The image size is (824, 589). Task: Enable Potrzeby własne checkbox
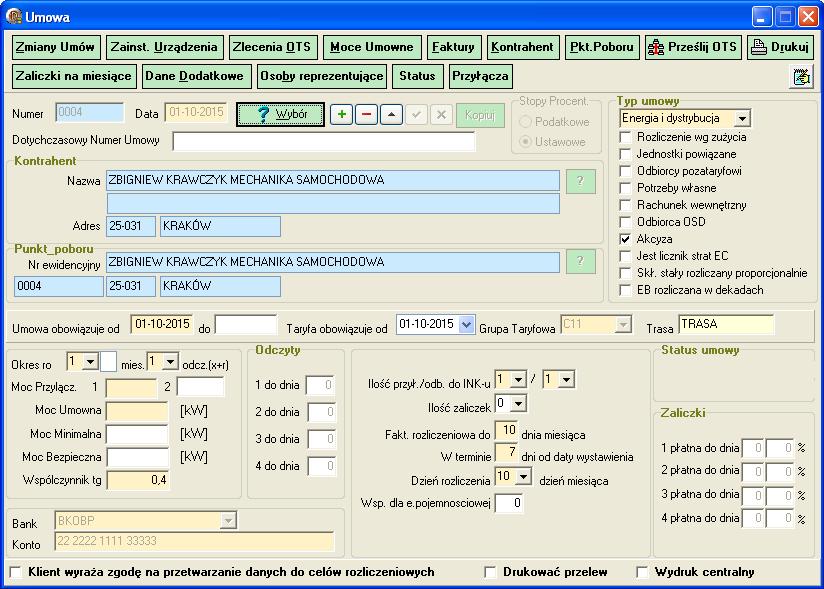[625, 188]
